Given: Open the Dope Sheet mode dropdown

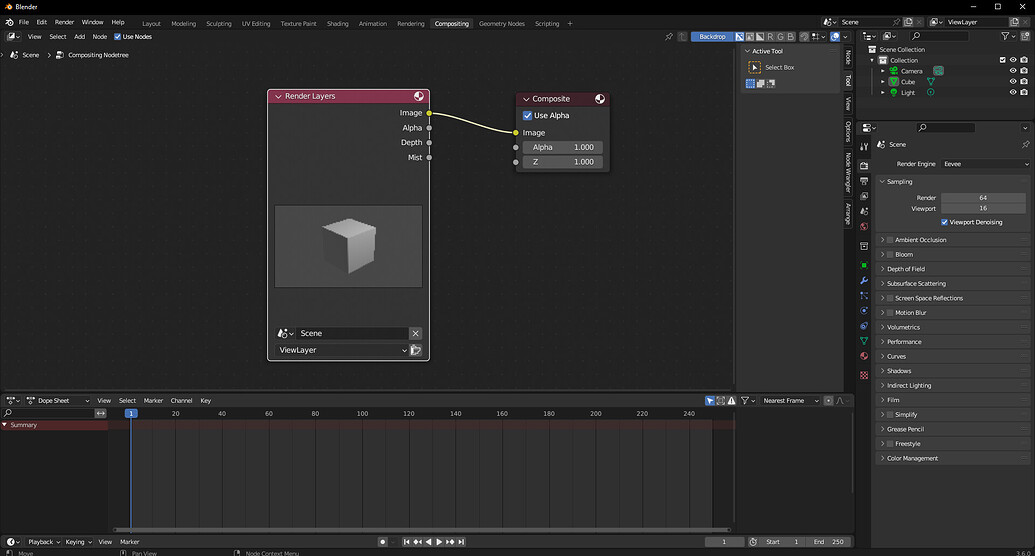Looking at the screenshot, I should 57,401.
